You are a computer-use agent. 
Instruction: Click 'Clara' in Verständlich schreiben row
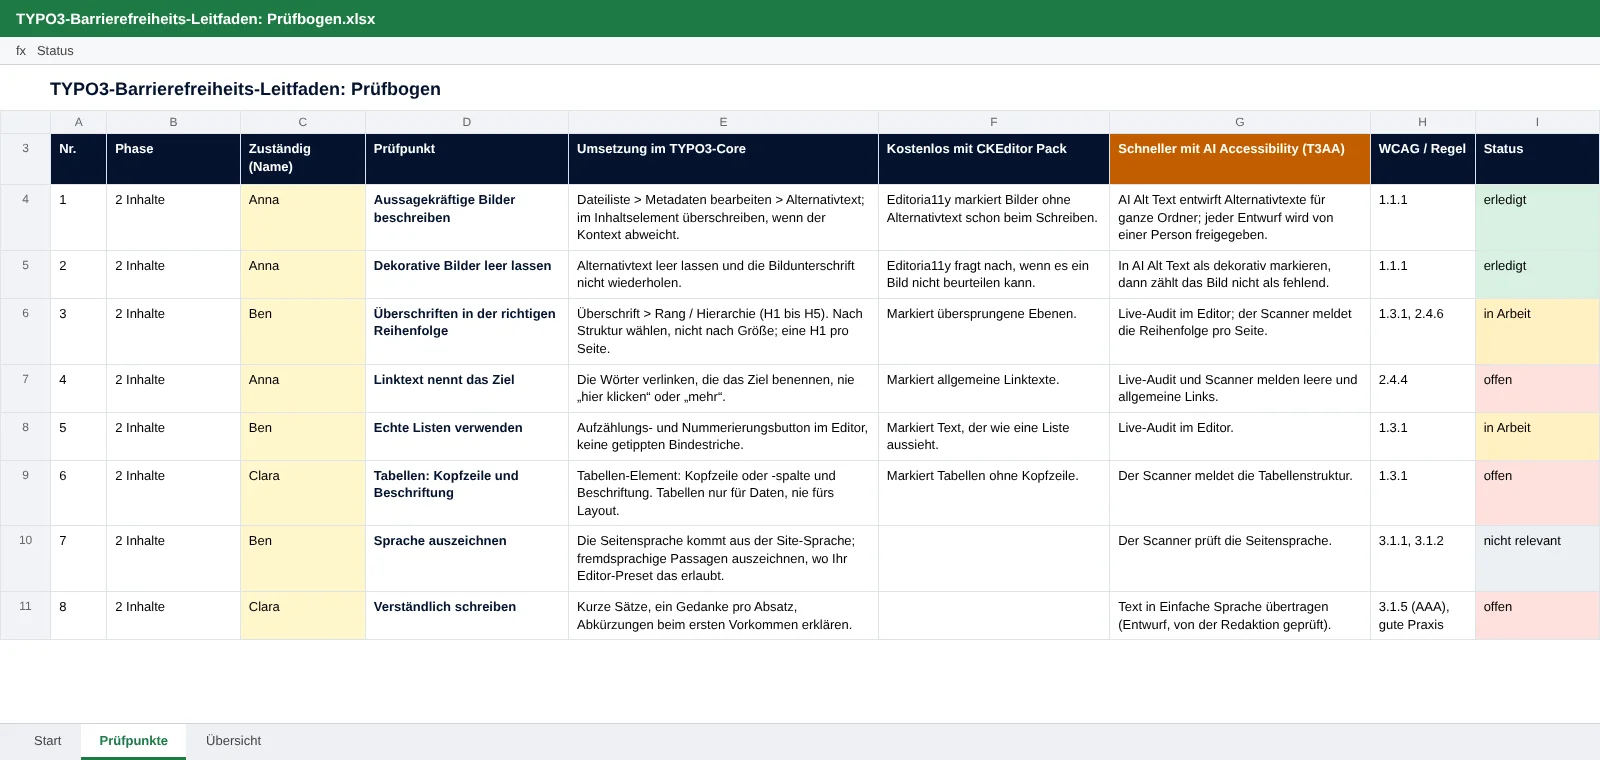point(303,615)
